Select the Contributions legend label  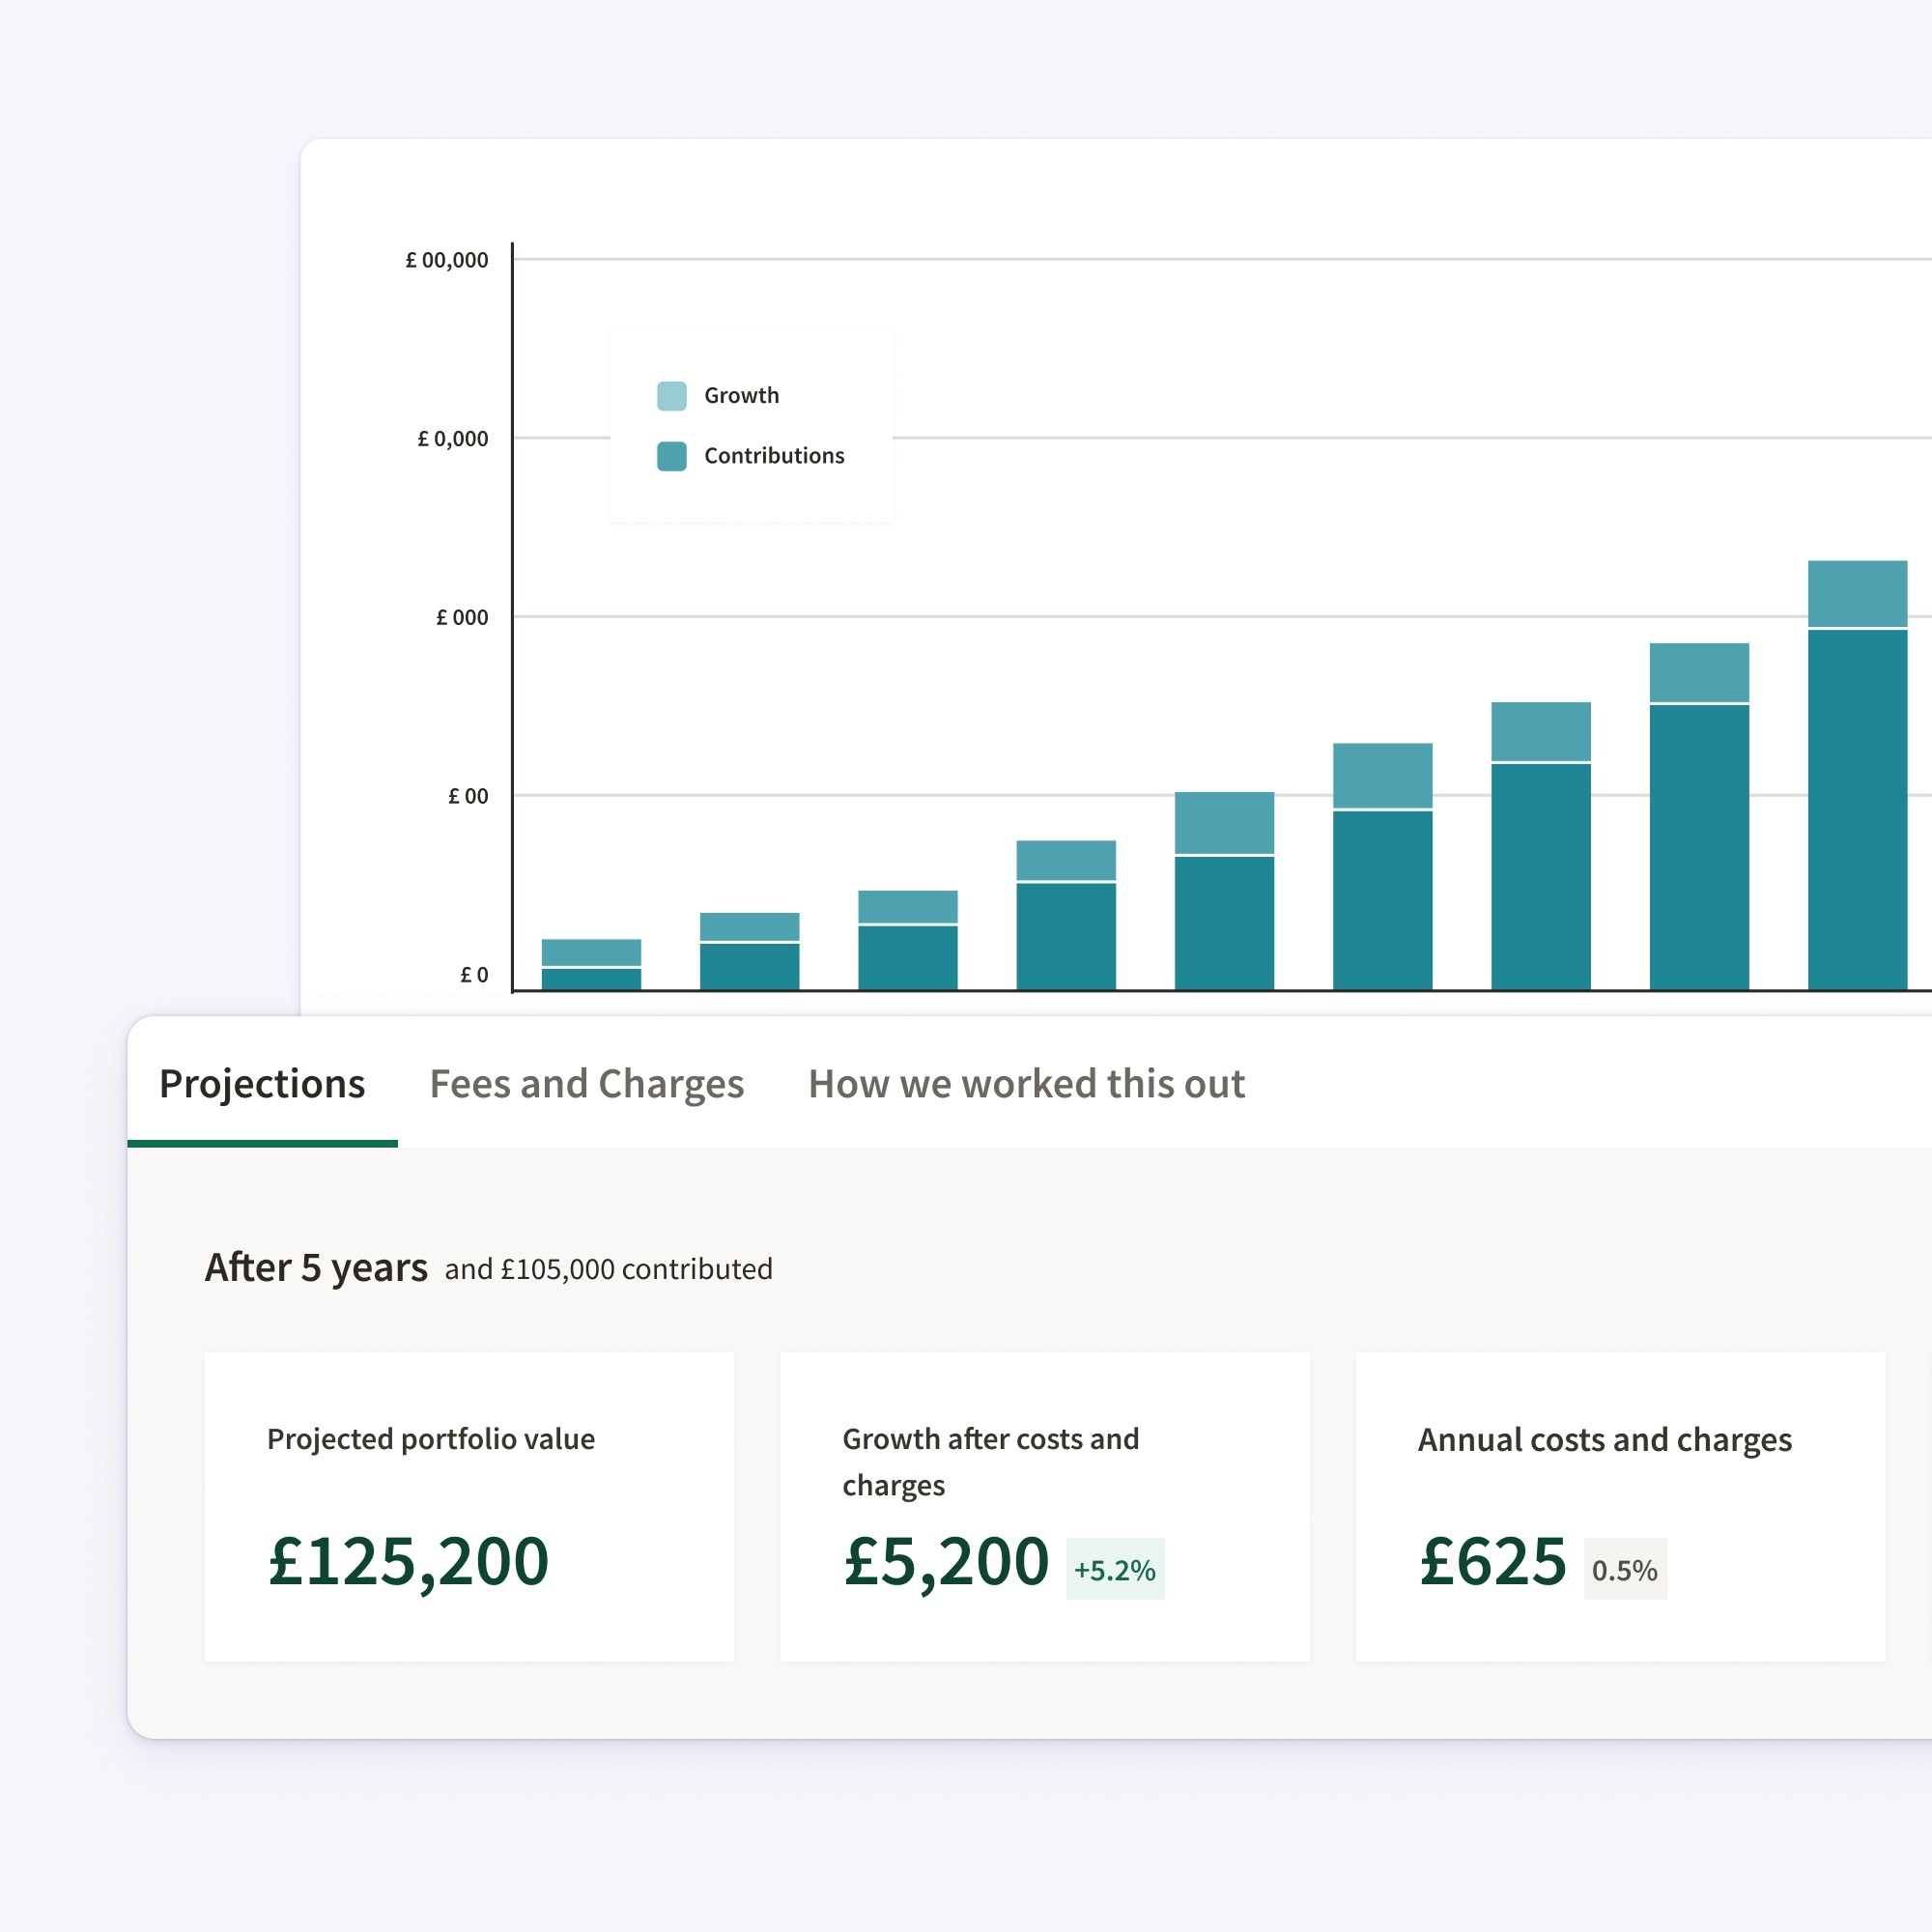coord(774,456)
